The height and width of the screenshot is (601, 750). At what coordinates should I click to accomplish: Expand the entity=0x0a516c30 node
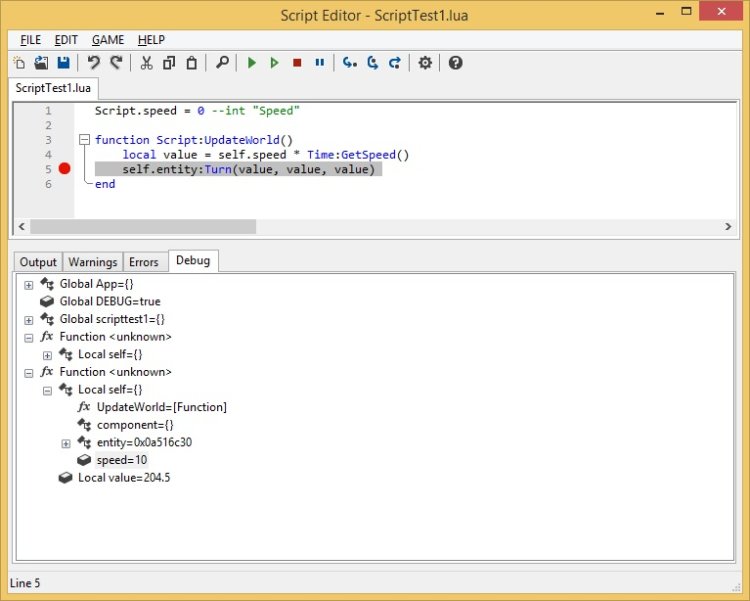66,443
